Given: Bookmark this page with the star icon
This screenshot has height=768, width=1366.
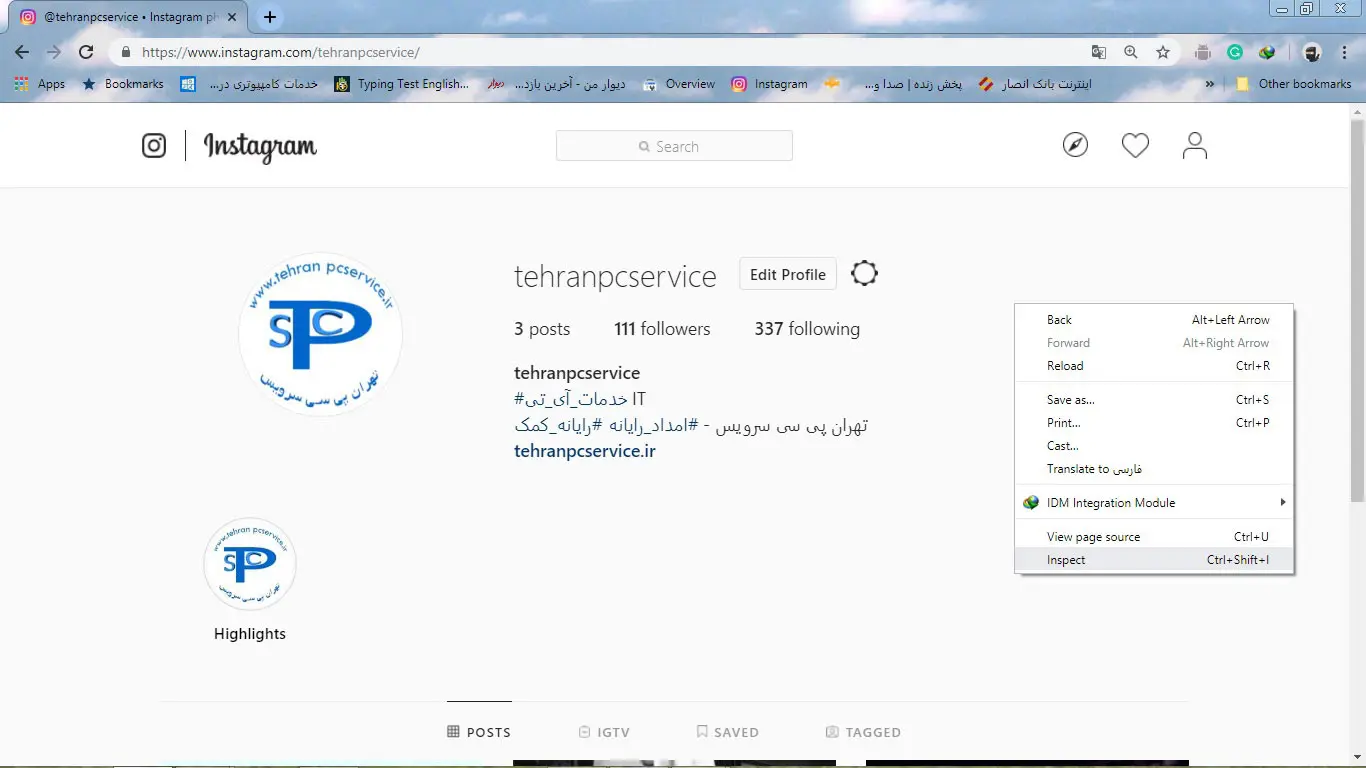Looking at the screenshot, I should click(x=1163, y=52).
